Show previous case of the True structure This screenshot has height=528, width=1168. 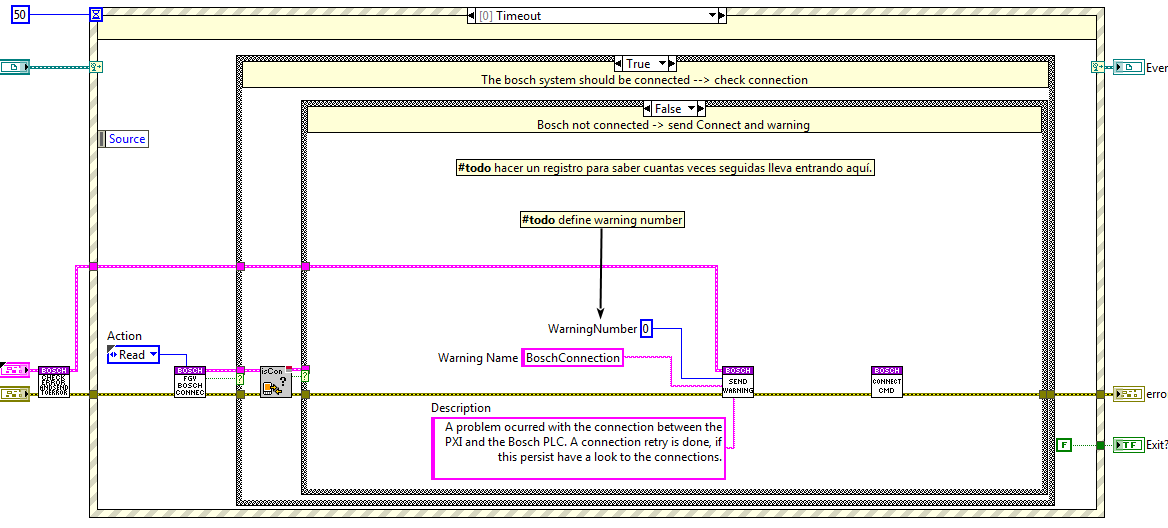tap(618, 64)
